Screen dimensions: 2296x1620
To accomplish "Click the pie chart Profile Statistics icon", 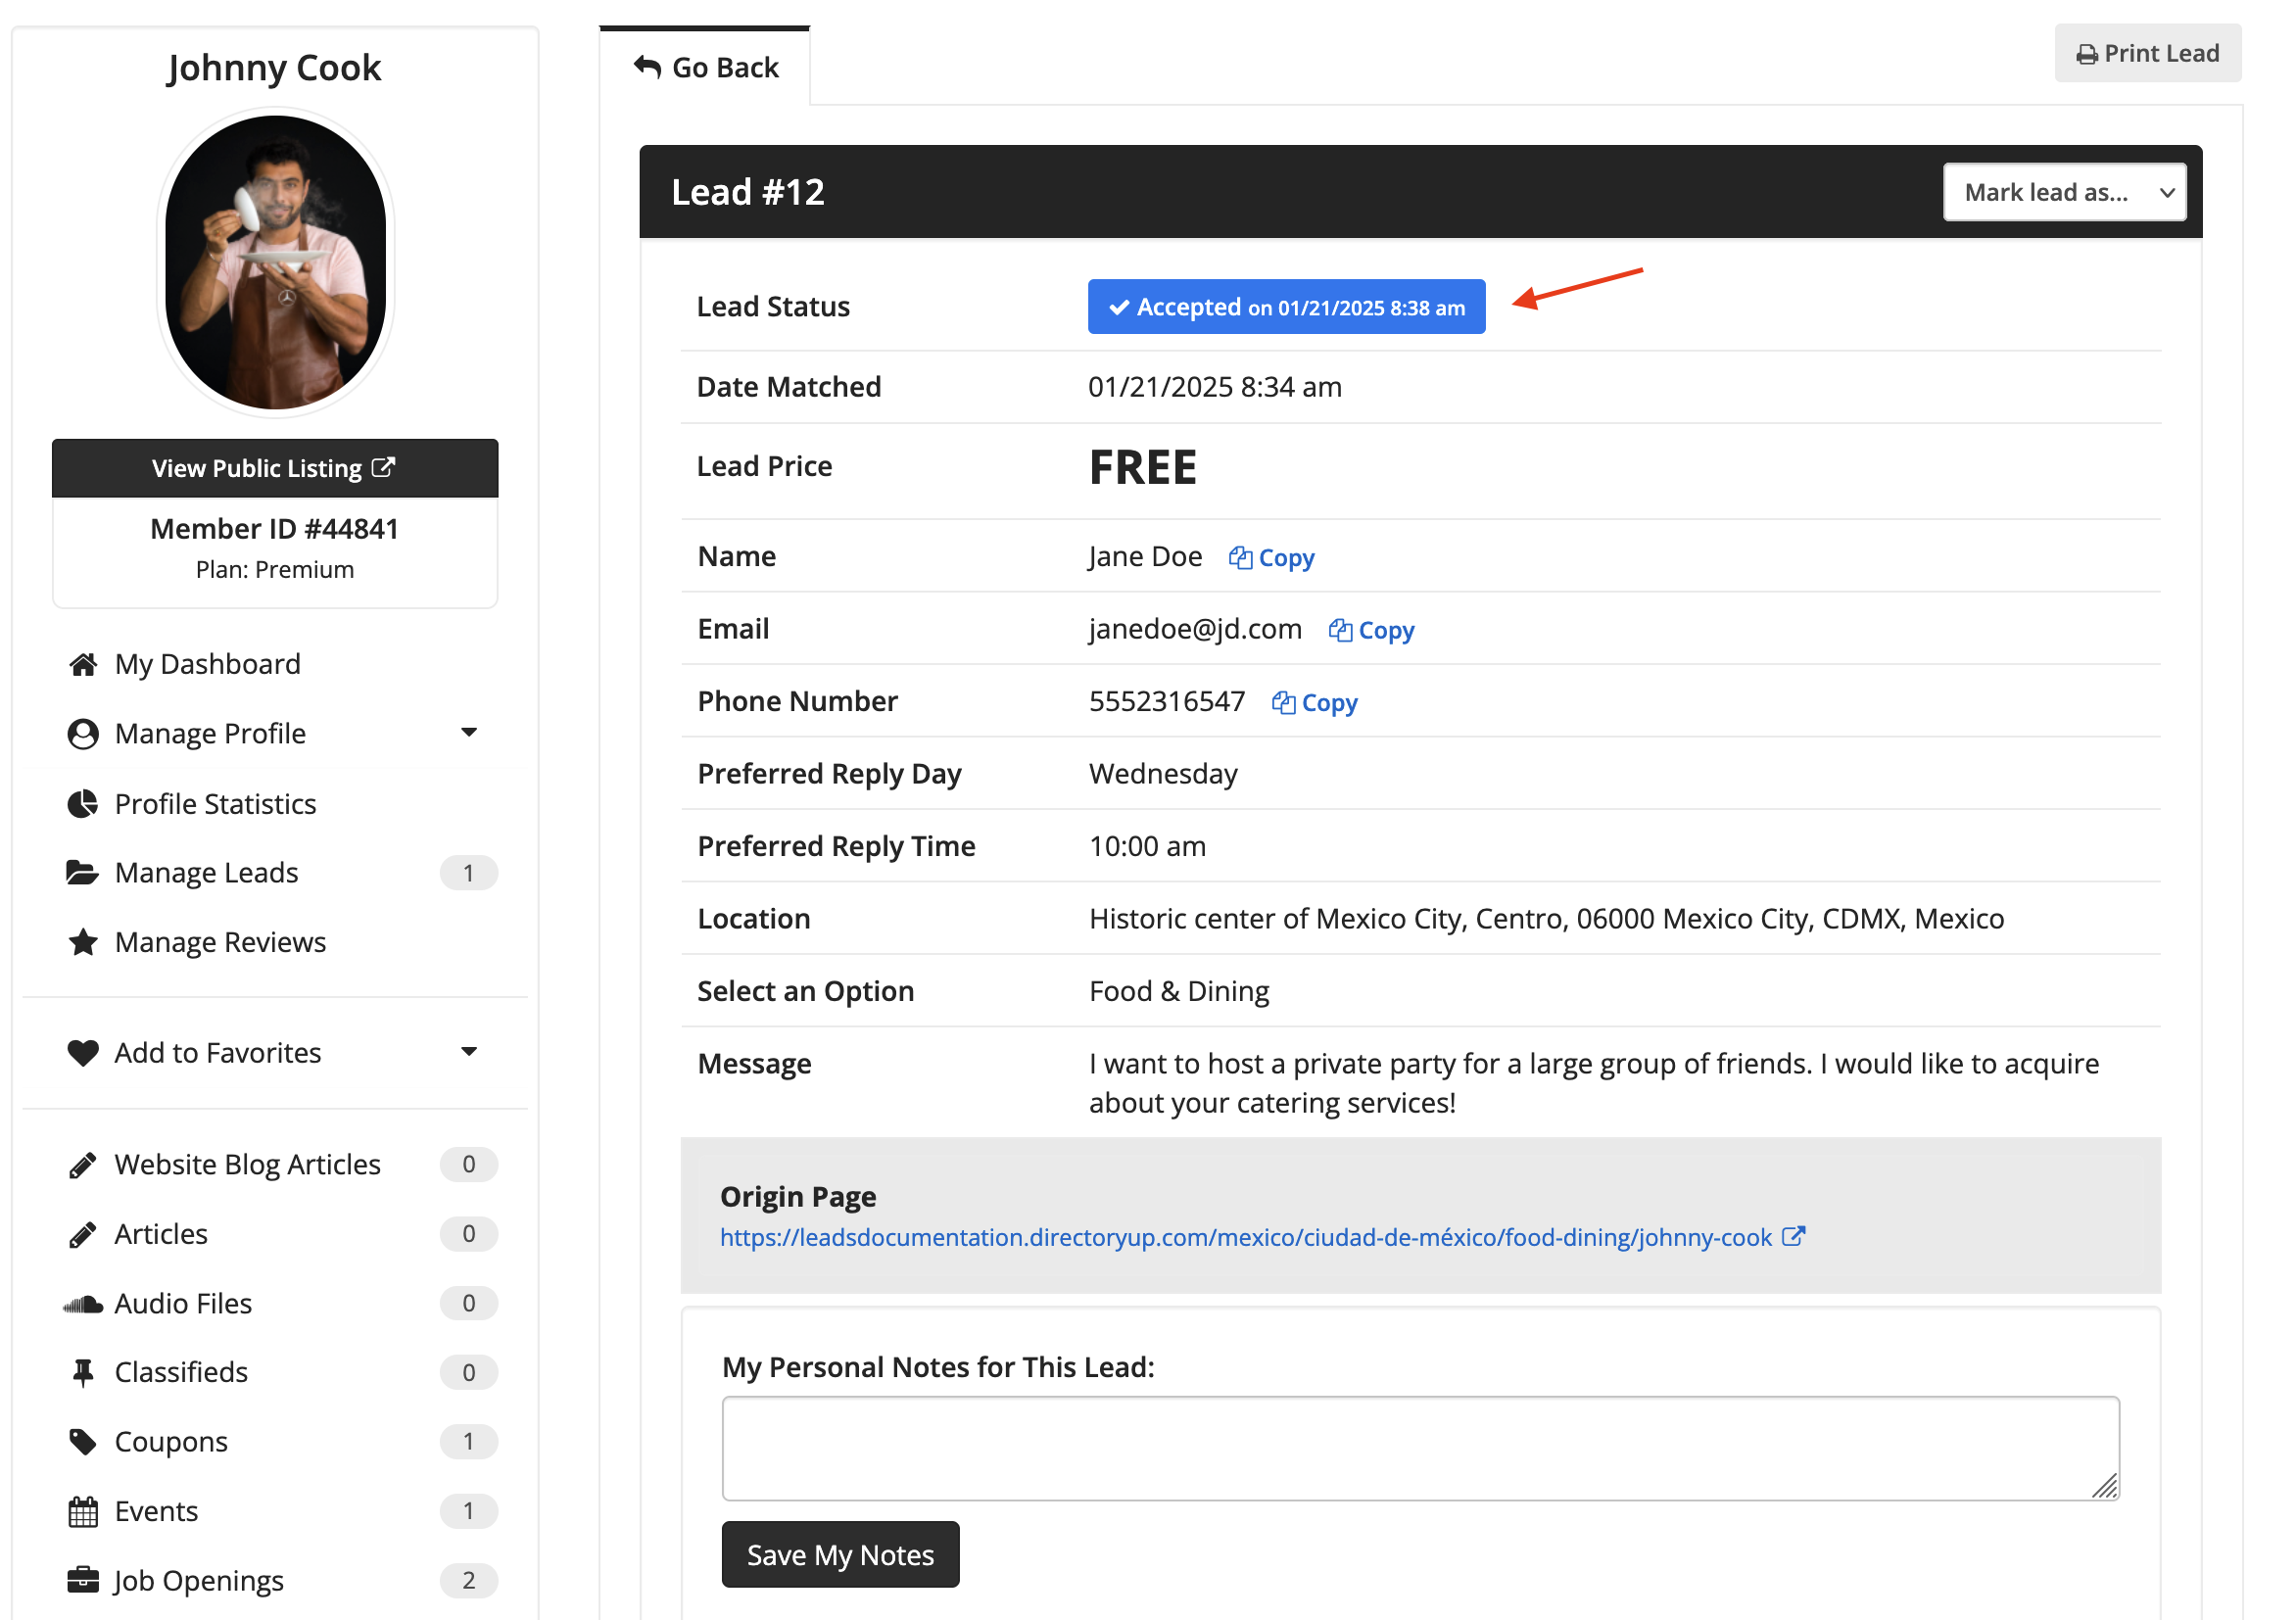I will click(83, 804).
